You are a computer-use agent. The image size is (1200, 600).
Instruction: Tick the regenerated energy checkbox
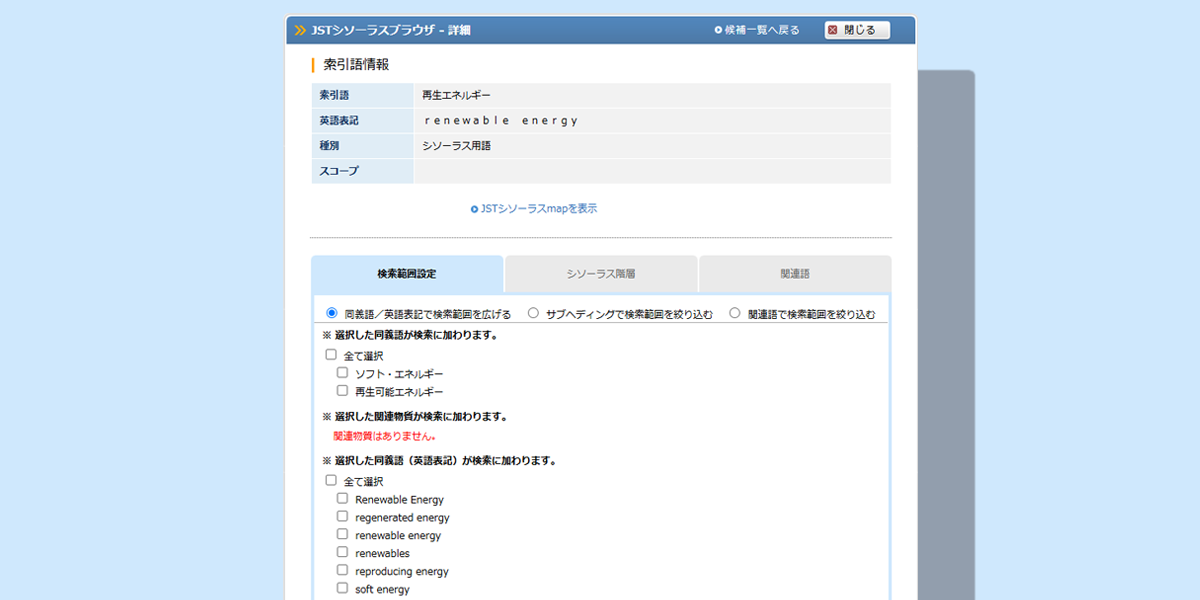point(342,516)
